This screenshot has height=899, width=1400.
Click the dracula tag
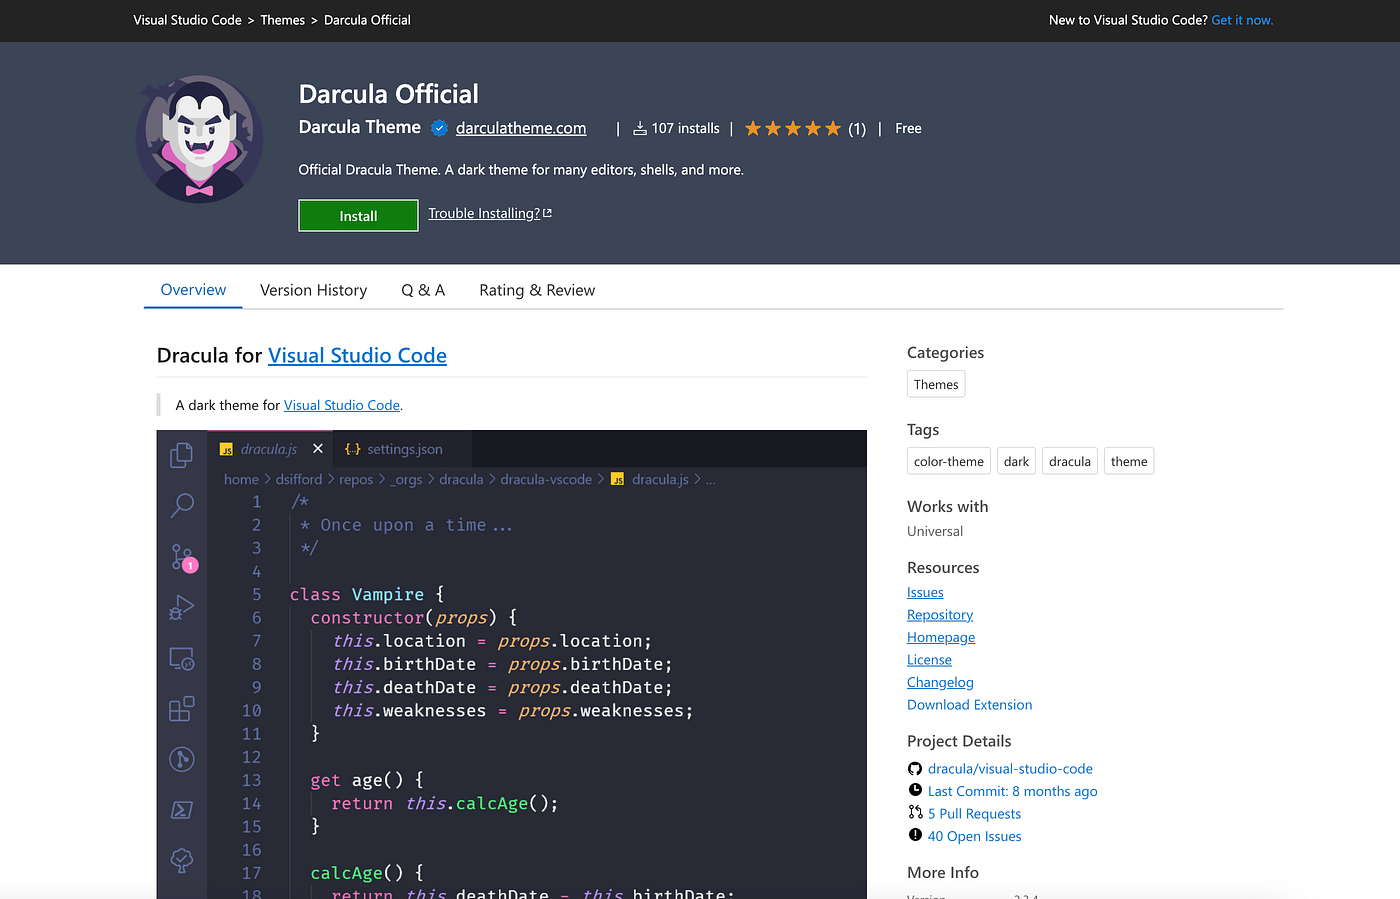click(1070, 461)
